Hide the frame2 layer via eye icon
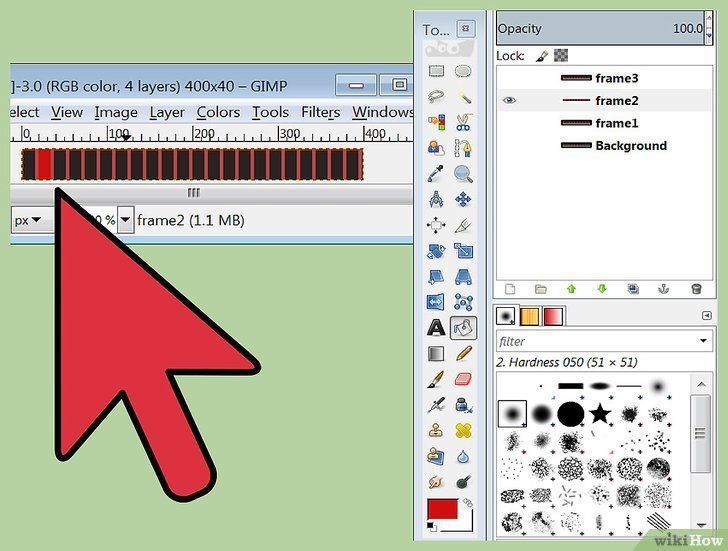Viewport: 728px width, 551px height. click(509, 100)
